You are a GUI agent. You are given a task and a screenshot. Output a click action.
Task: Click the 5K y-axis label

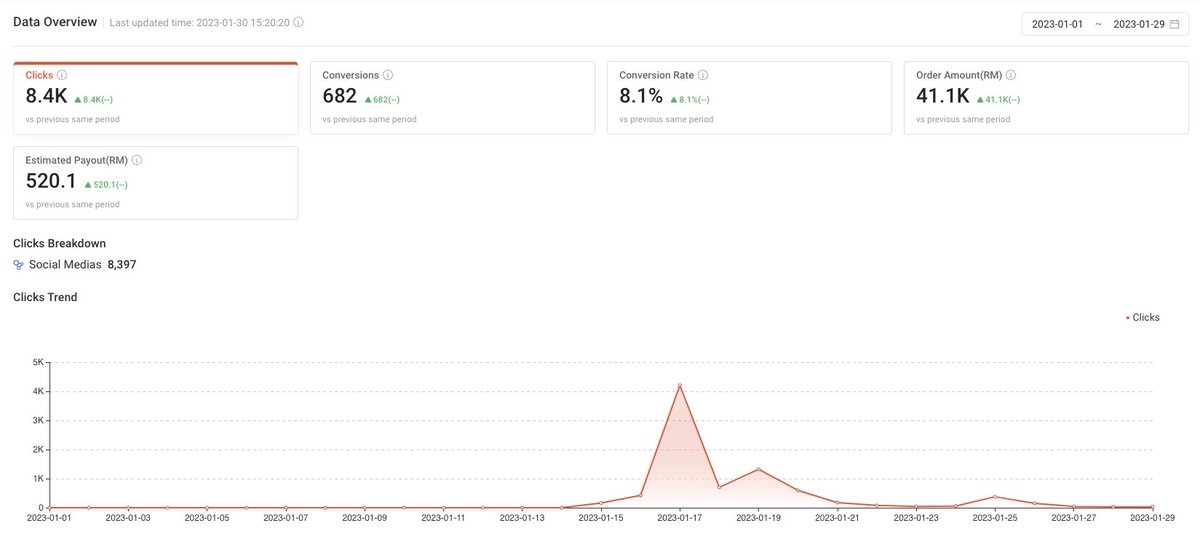click(38, 362)
